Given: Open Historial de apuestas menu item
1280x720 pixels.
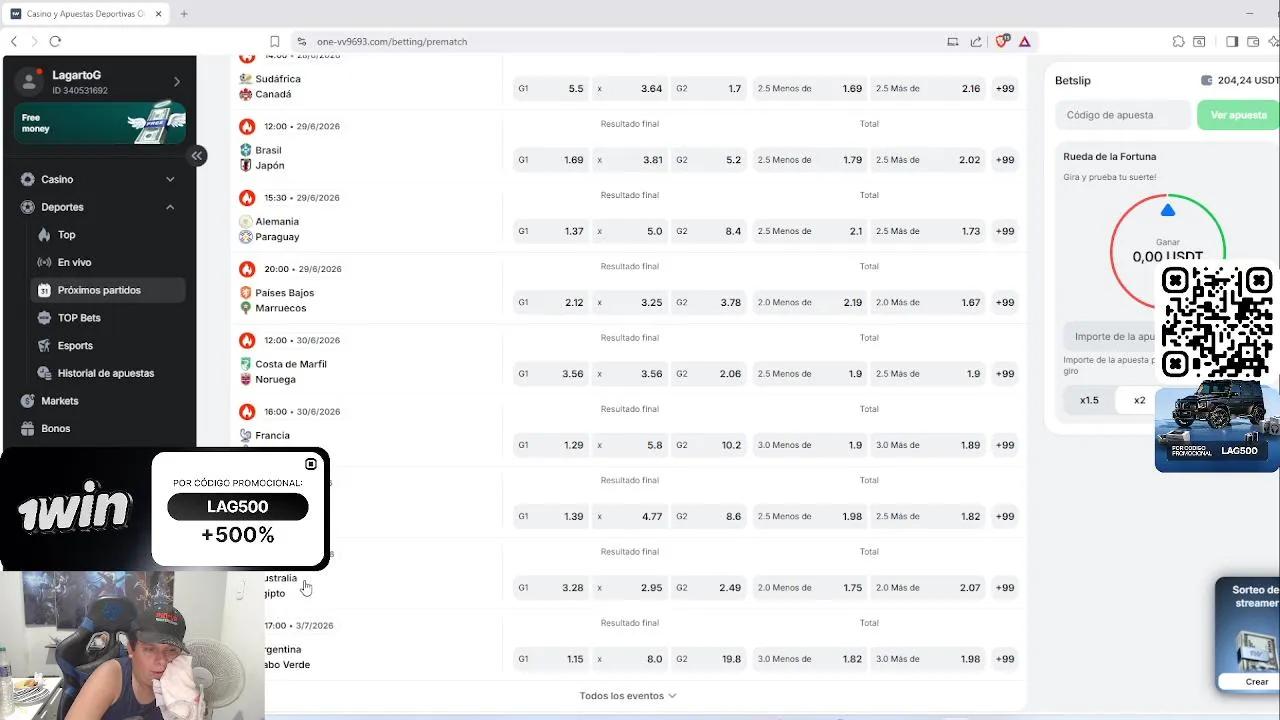Looking at the screenshot, I should tap(107, 373).
